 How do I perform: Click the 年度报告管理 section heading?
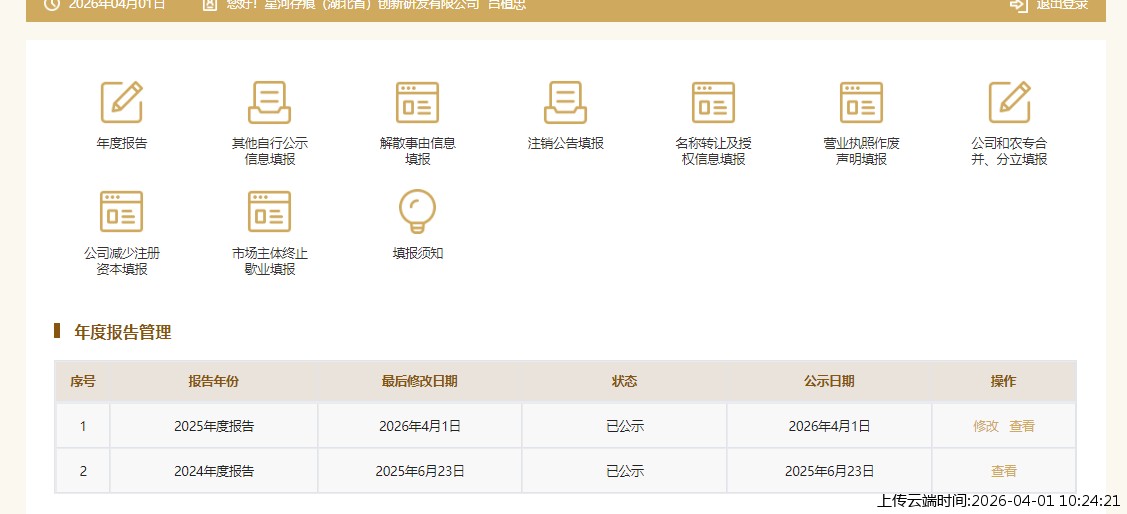(123, 332)
